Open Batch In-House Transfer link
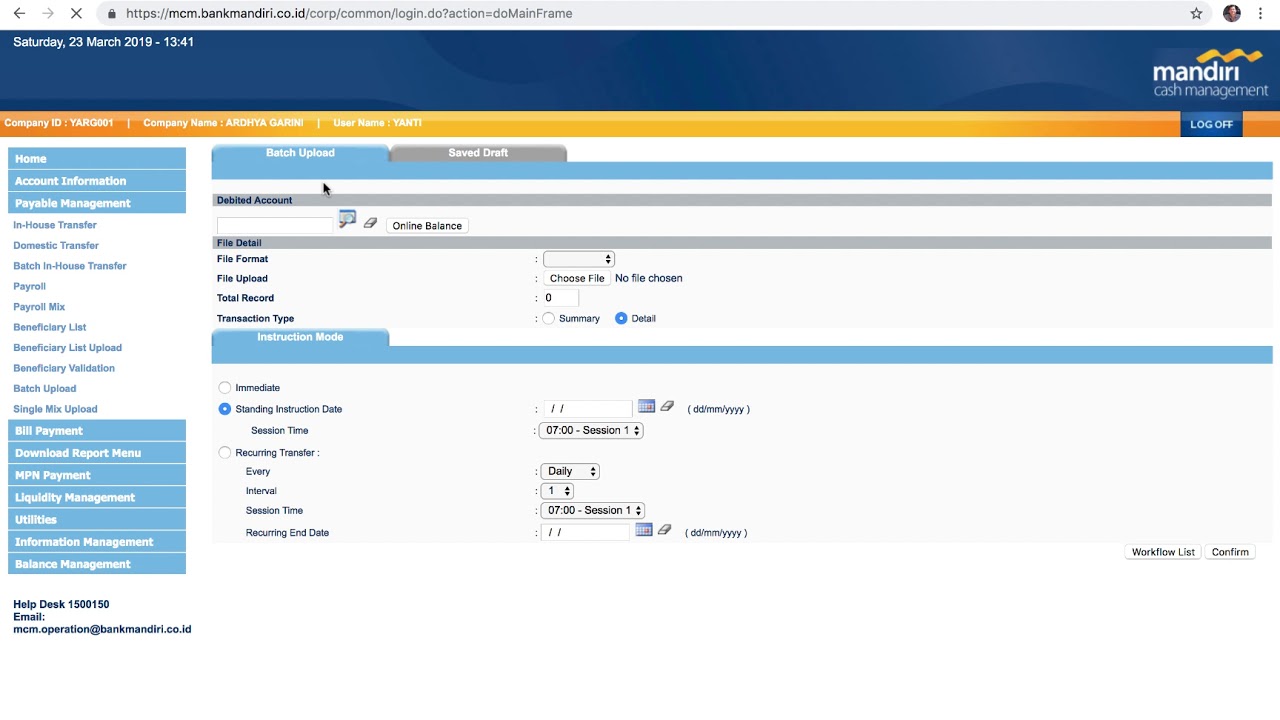This screenshot has height=720, width=1280. tap(70, 266)
